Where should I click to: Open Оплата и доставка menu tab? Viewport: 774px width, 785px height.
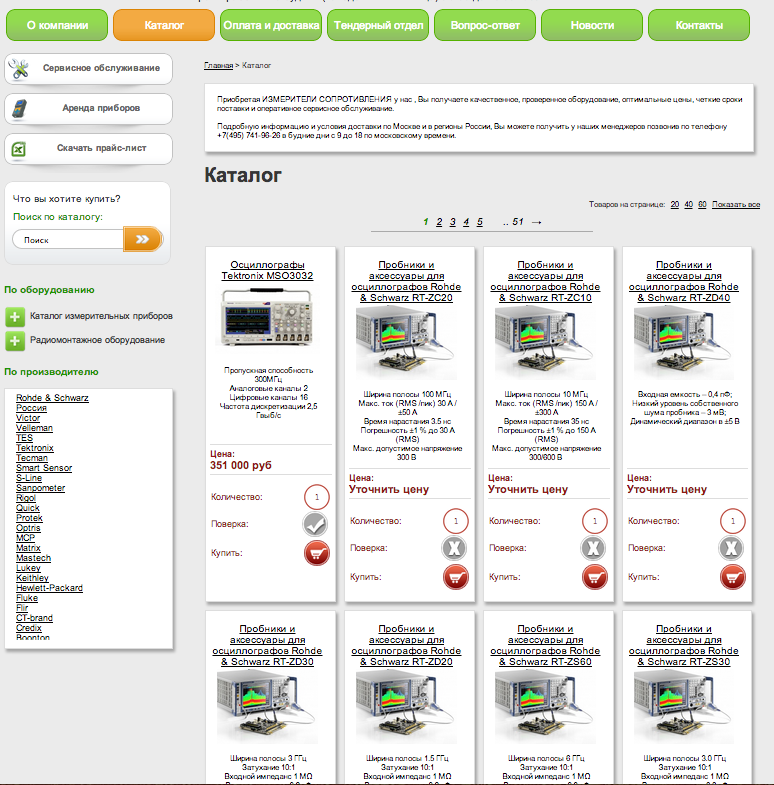(271, 25)
